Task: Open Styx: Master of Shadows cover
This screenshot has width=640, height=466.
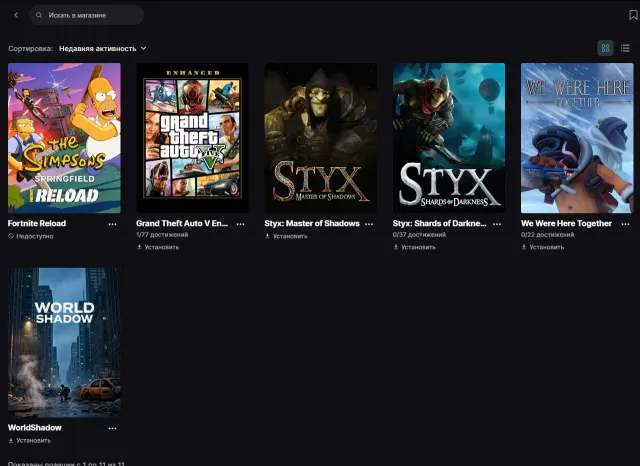Action: 320,138
